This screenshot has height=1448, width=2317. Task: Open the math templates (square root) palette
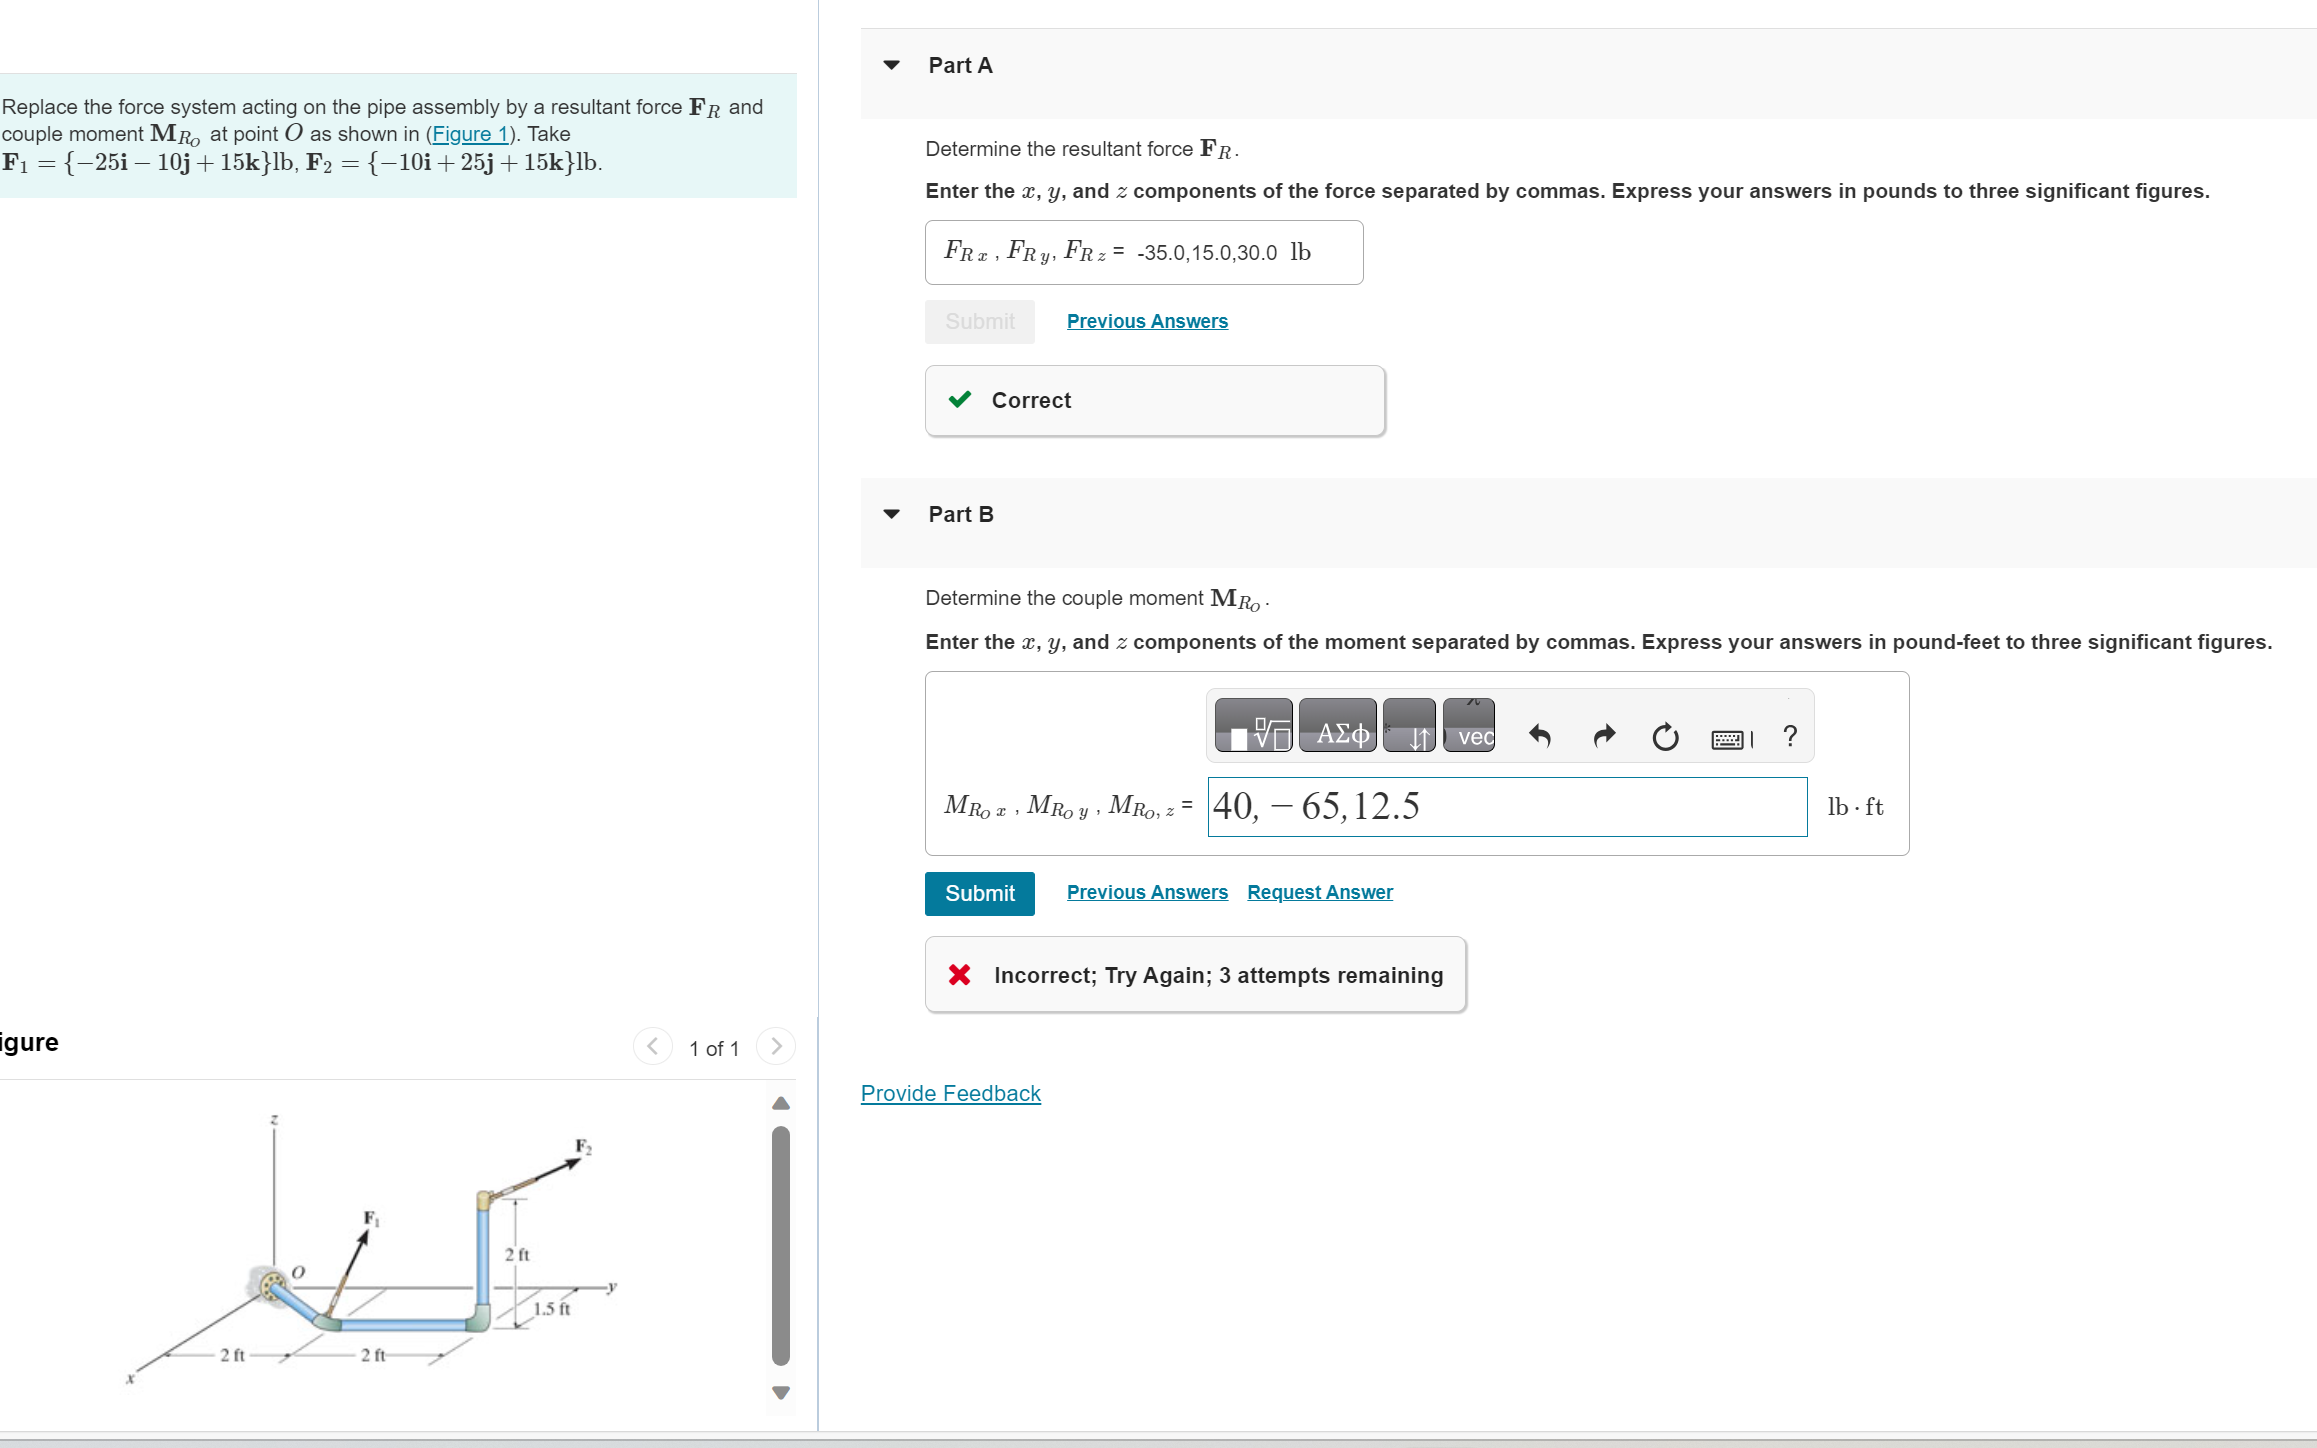click(x=1253, y=726)
